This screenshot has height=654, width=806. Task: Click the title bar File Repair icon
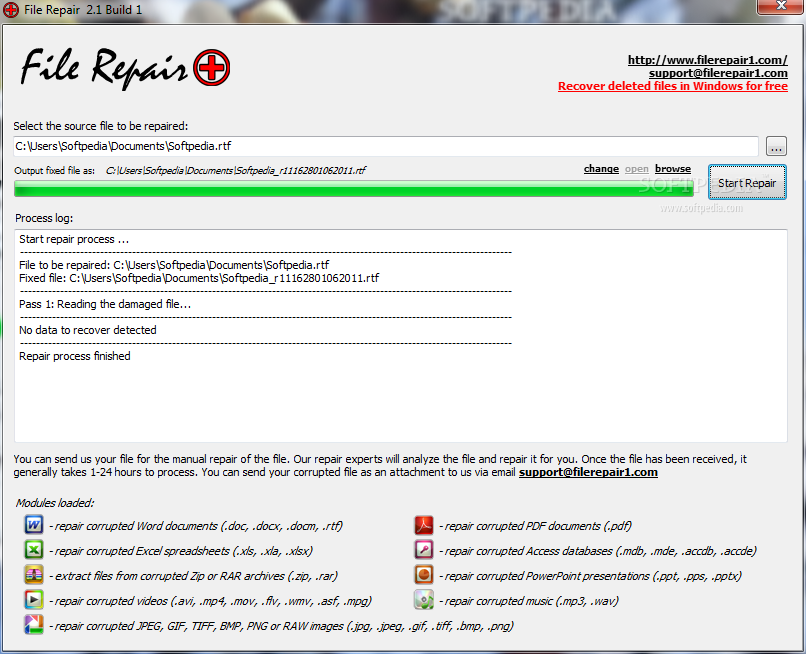(11, 10)
